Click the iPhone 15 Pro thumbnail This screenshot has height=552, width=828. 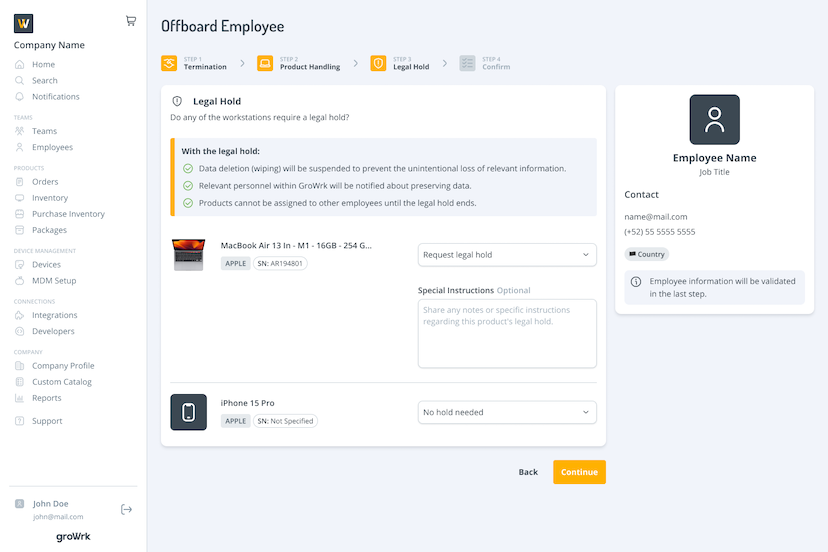pos(188,412)
